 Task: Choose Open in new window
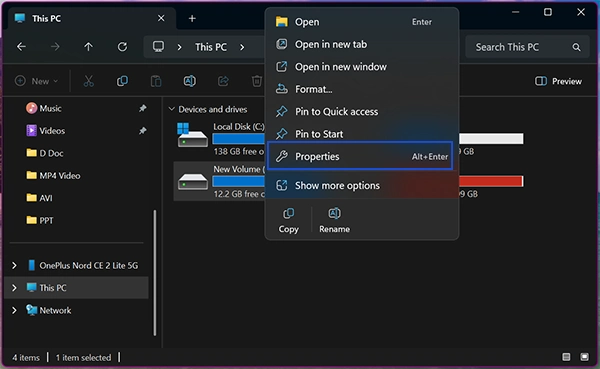(x=362, y=67)
